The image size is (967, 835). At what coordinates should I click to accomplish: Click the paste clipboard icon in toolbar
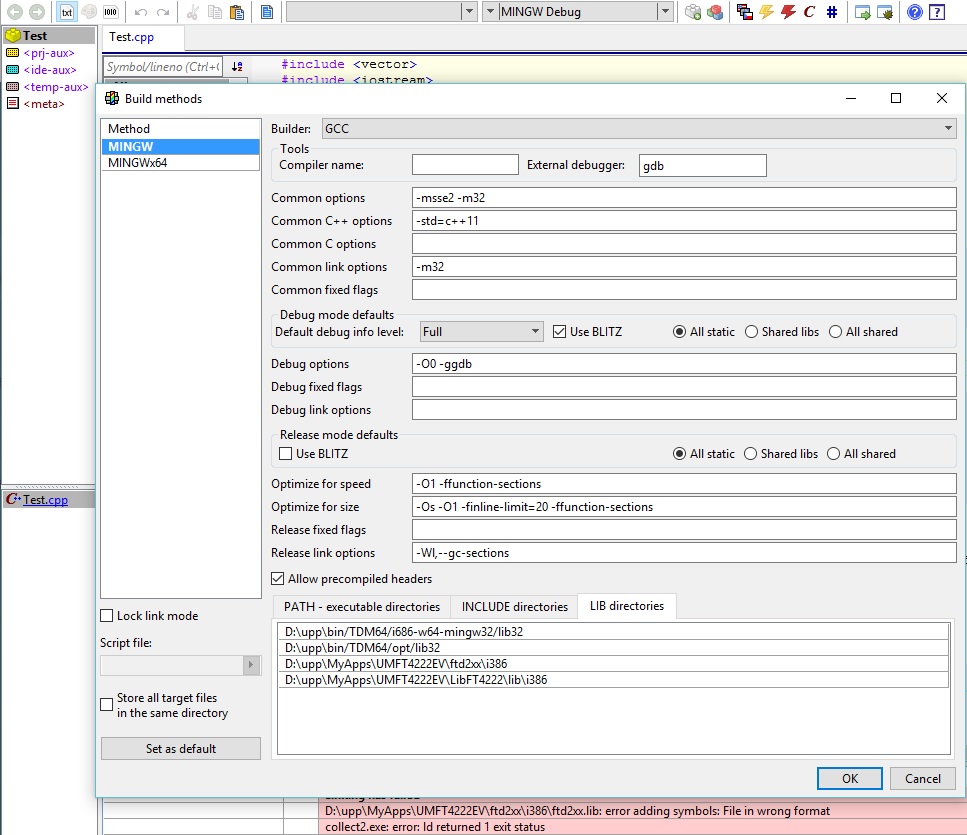236,12
